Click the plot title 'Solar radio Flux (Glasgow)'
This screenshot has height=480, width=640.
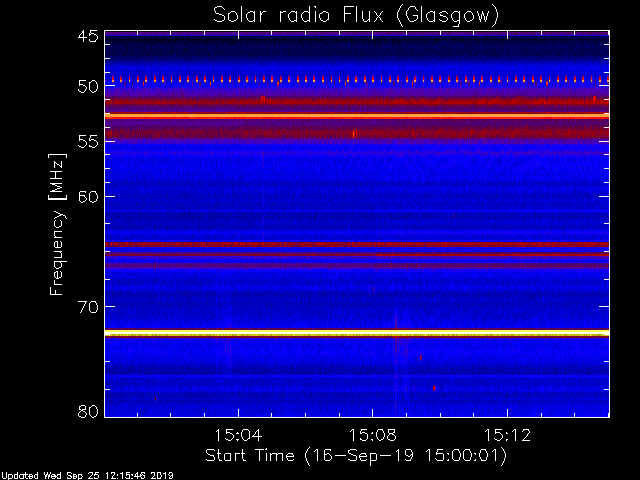click(356, 16)
